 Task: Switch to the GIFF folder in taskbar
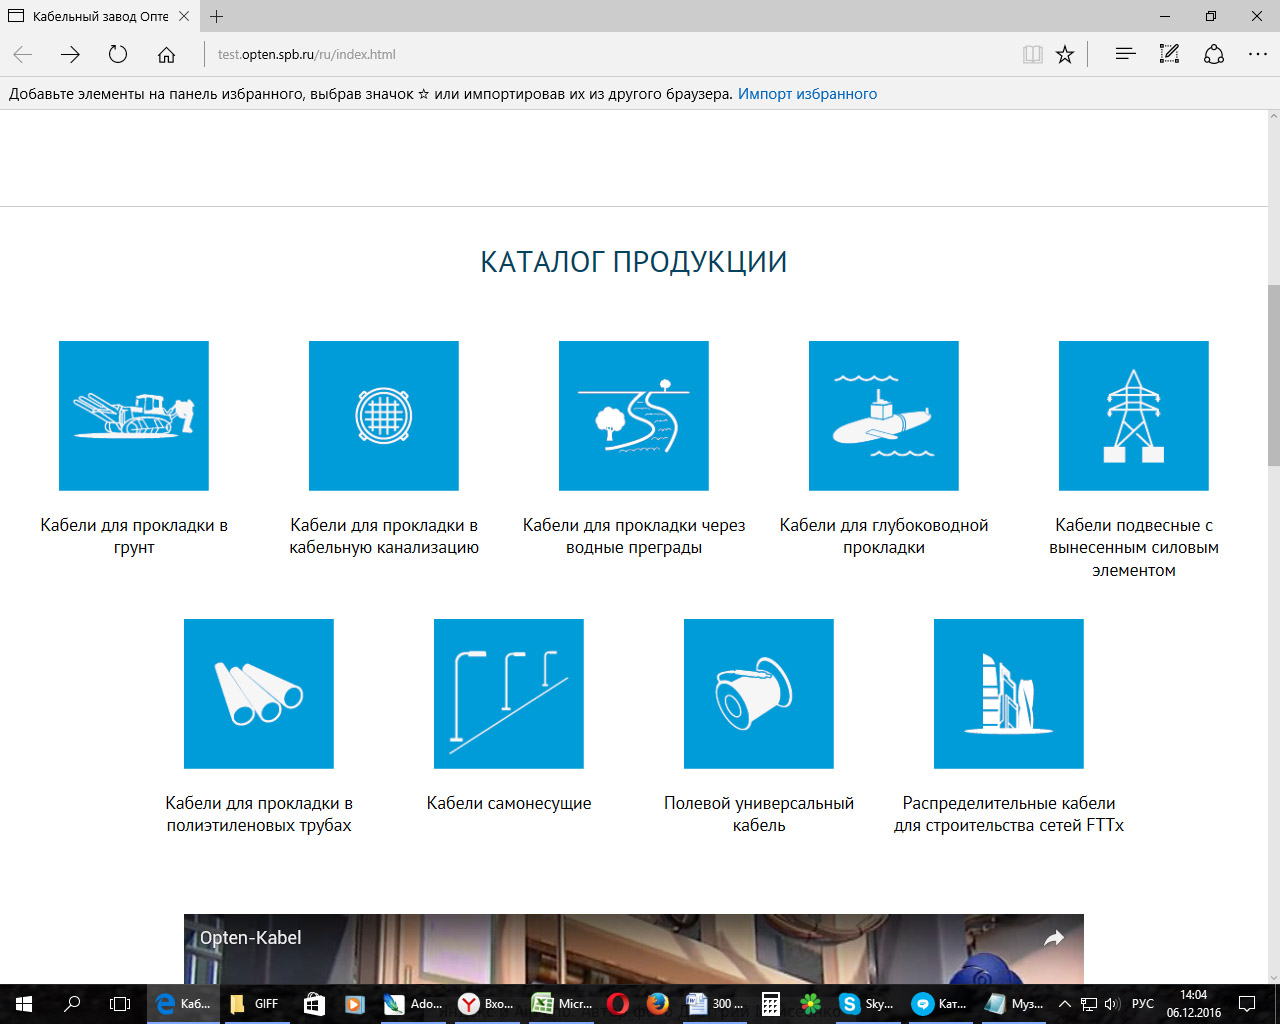tap(255, 1004)
